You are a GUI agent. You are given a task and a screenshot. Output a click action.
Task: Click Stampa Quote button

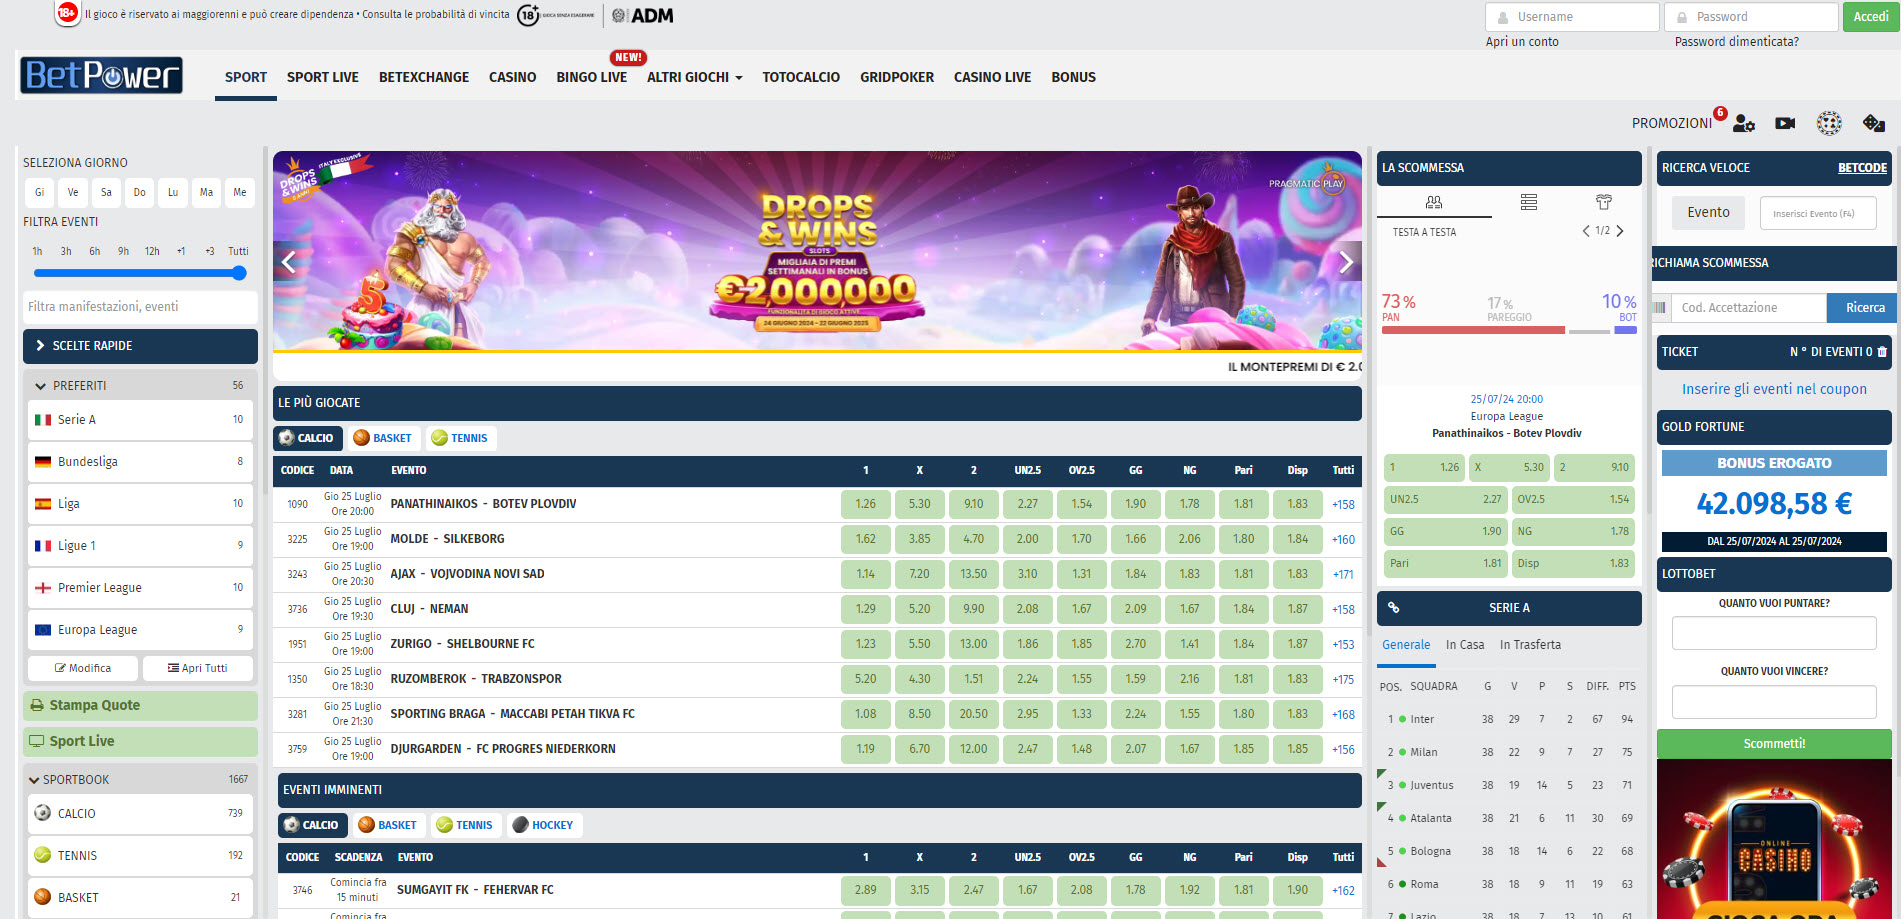140,705
